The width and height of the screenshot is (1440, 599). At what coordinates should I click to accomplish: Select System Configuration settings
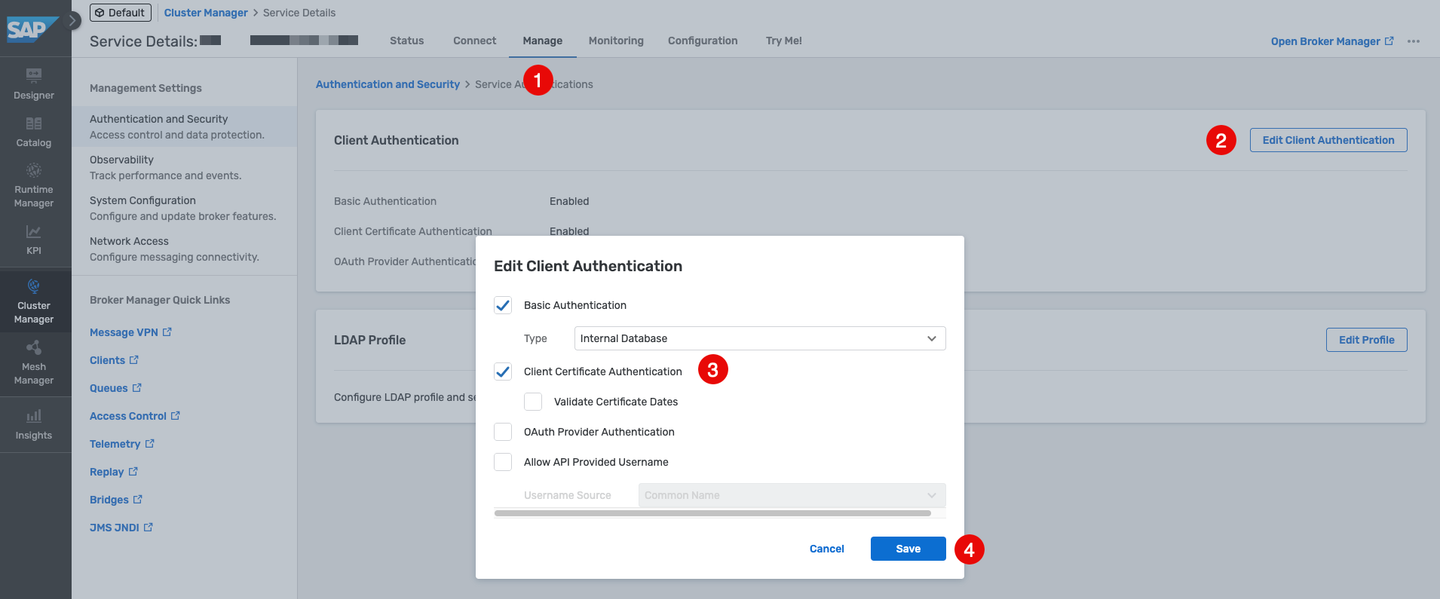pyautogui.click(x=185, y=208)
